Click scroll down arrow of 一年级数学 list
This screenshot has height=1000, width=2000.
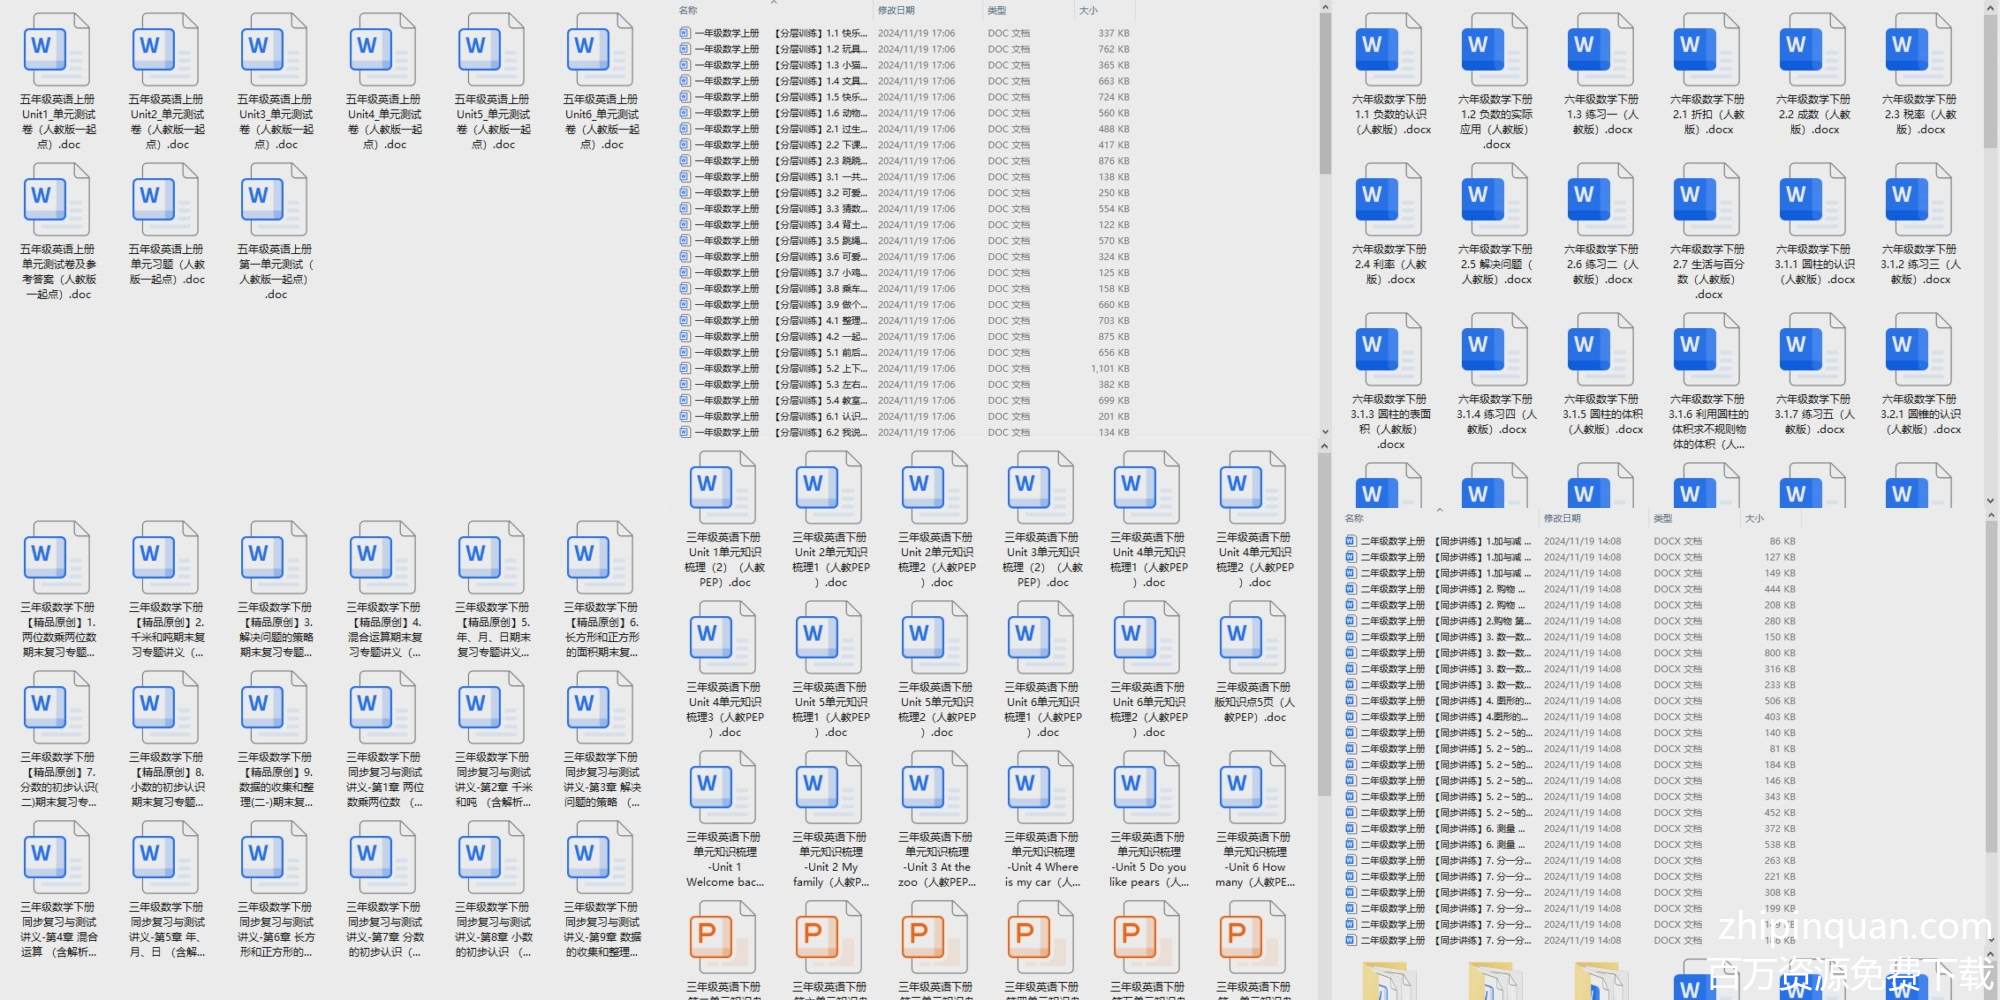1325,433
